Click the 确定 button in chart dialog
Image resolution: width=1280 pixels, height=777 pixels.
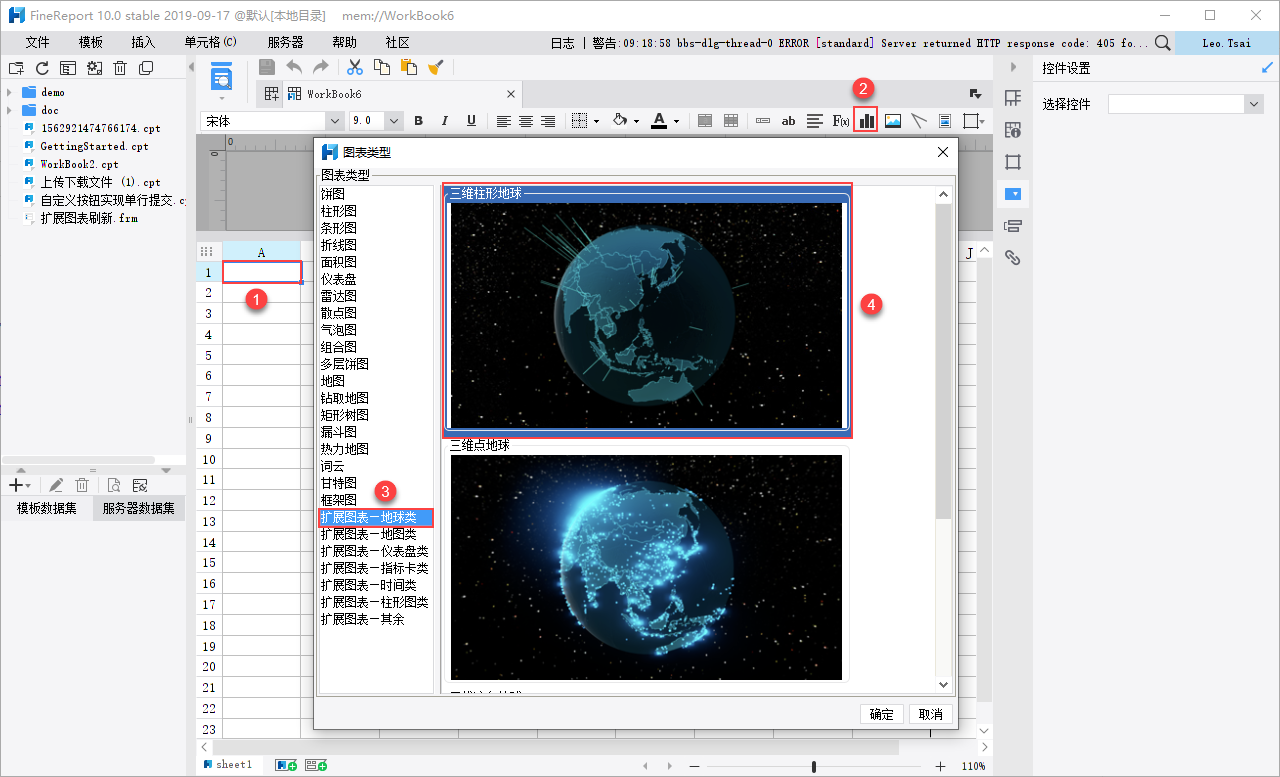pos(881,714)
